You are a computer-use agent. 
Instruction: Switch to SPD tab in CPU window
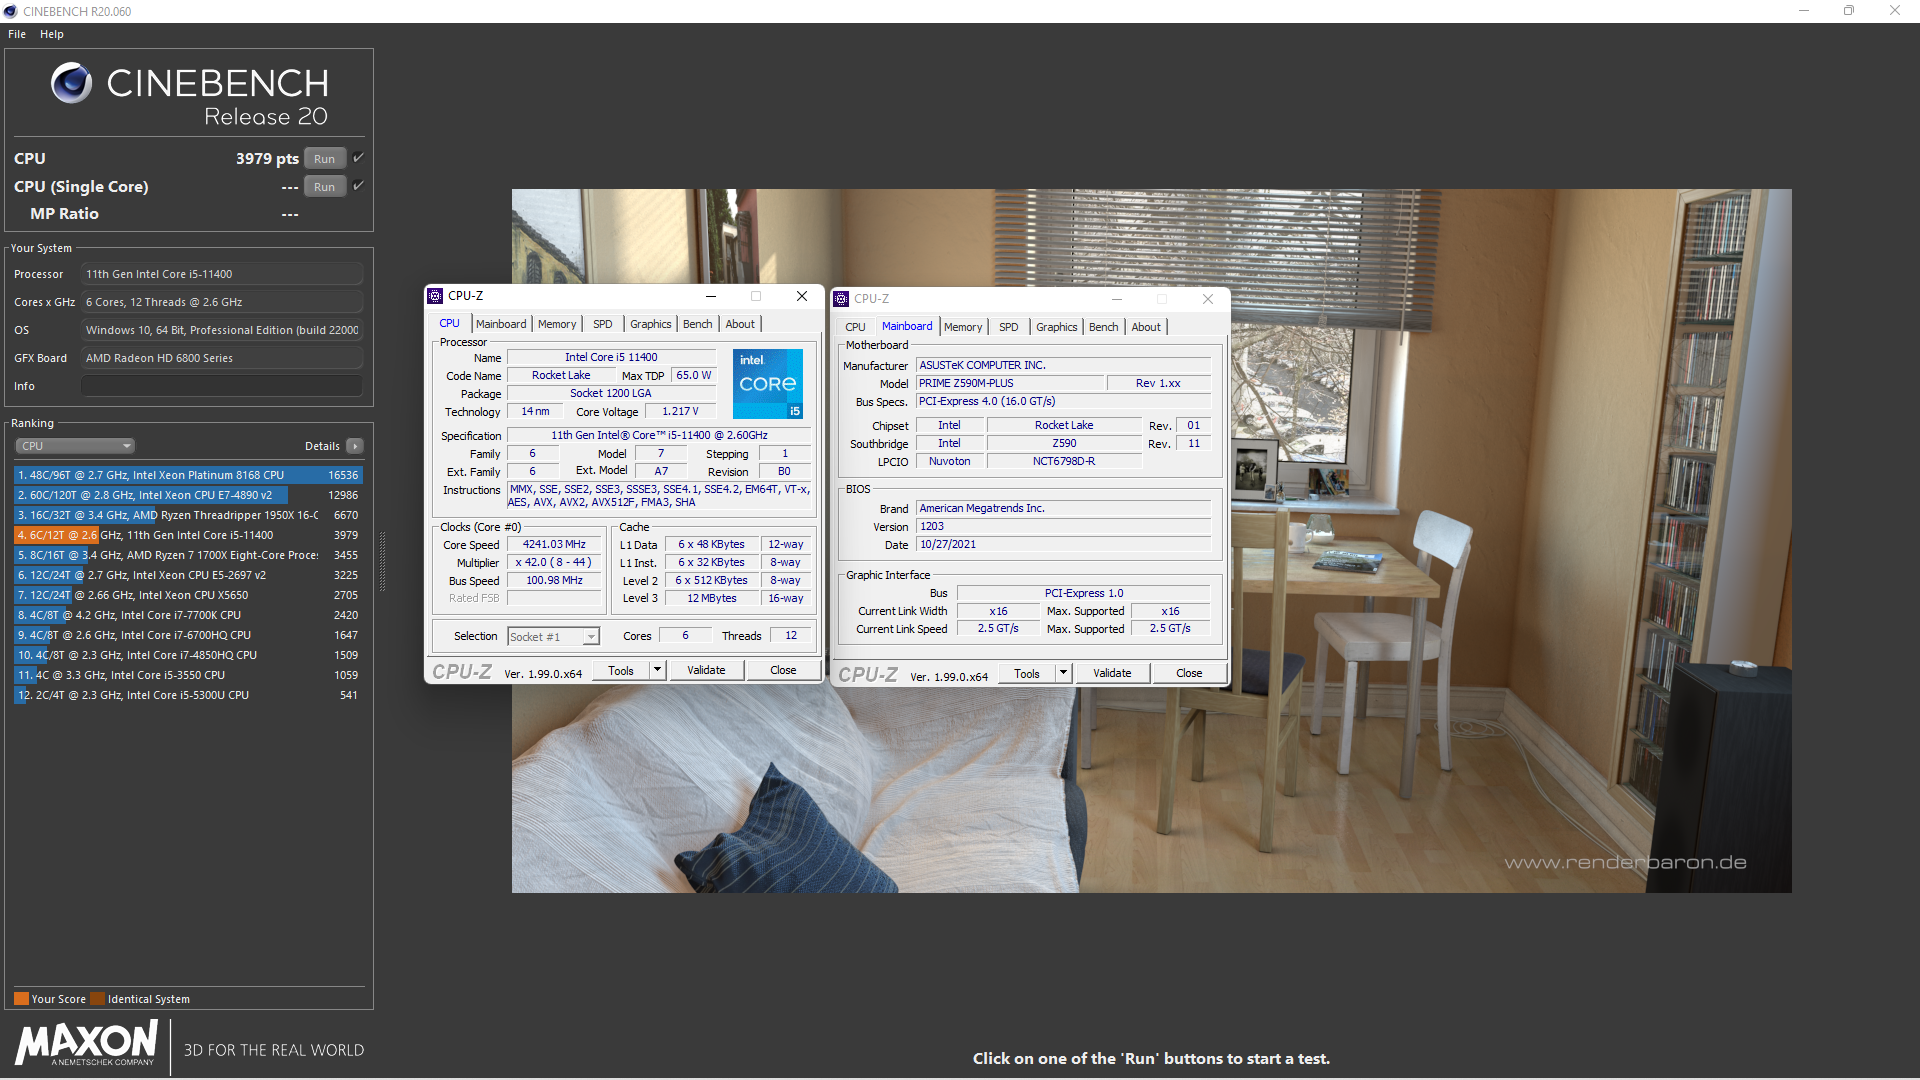[602, 324]
